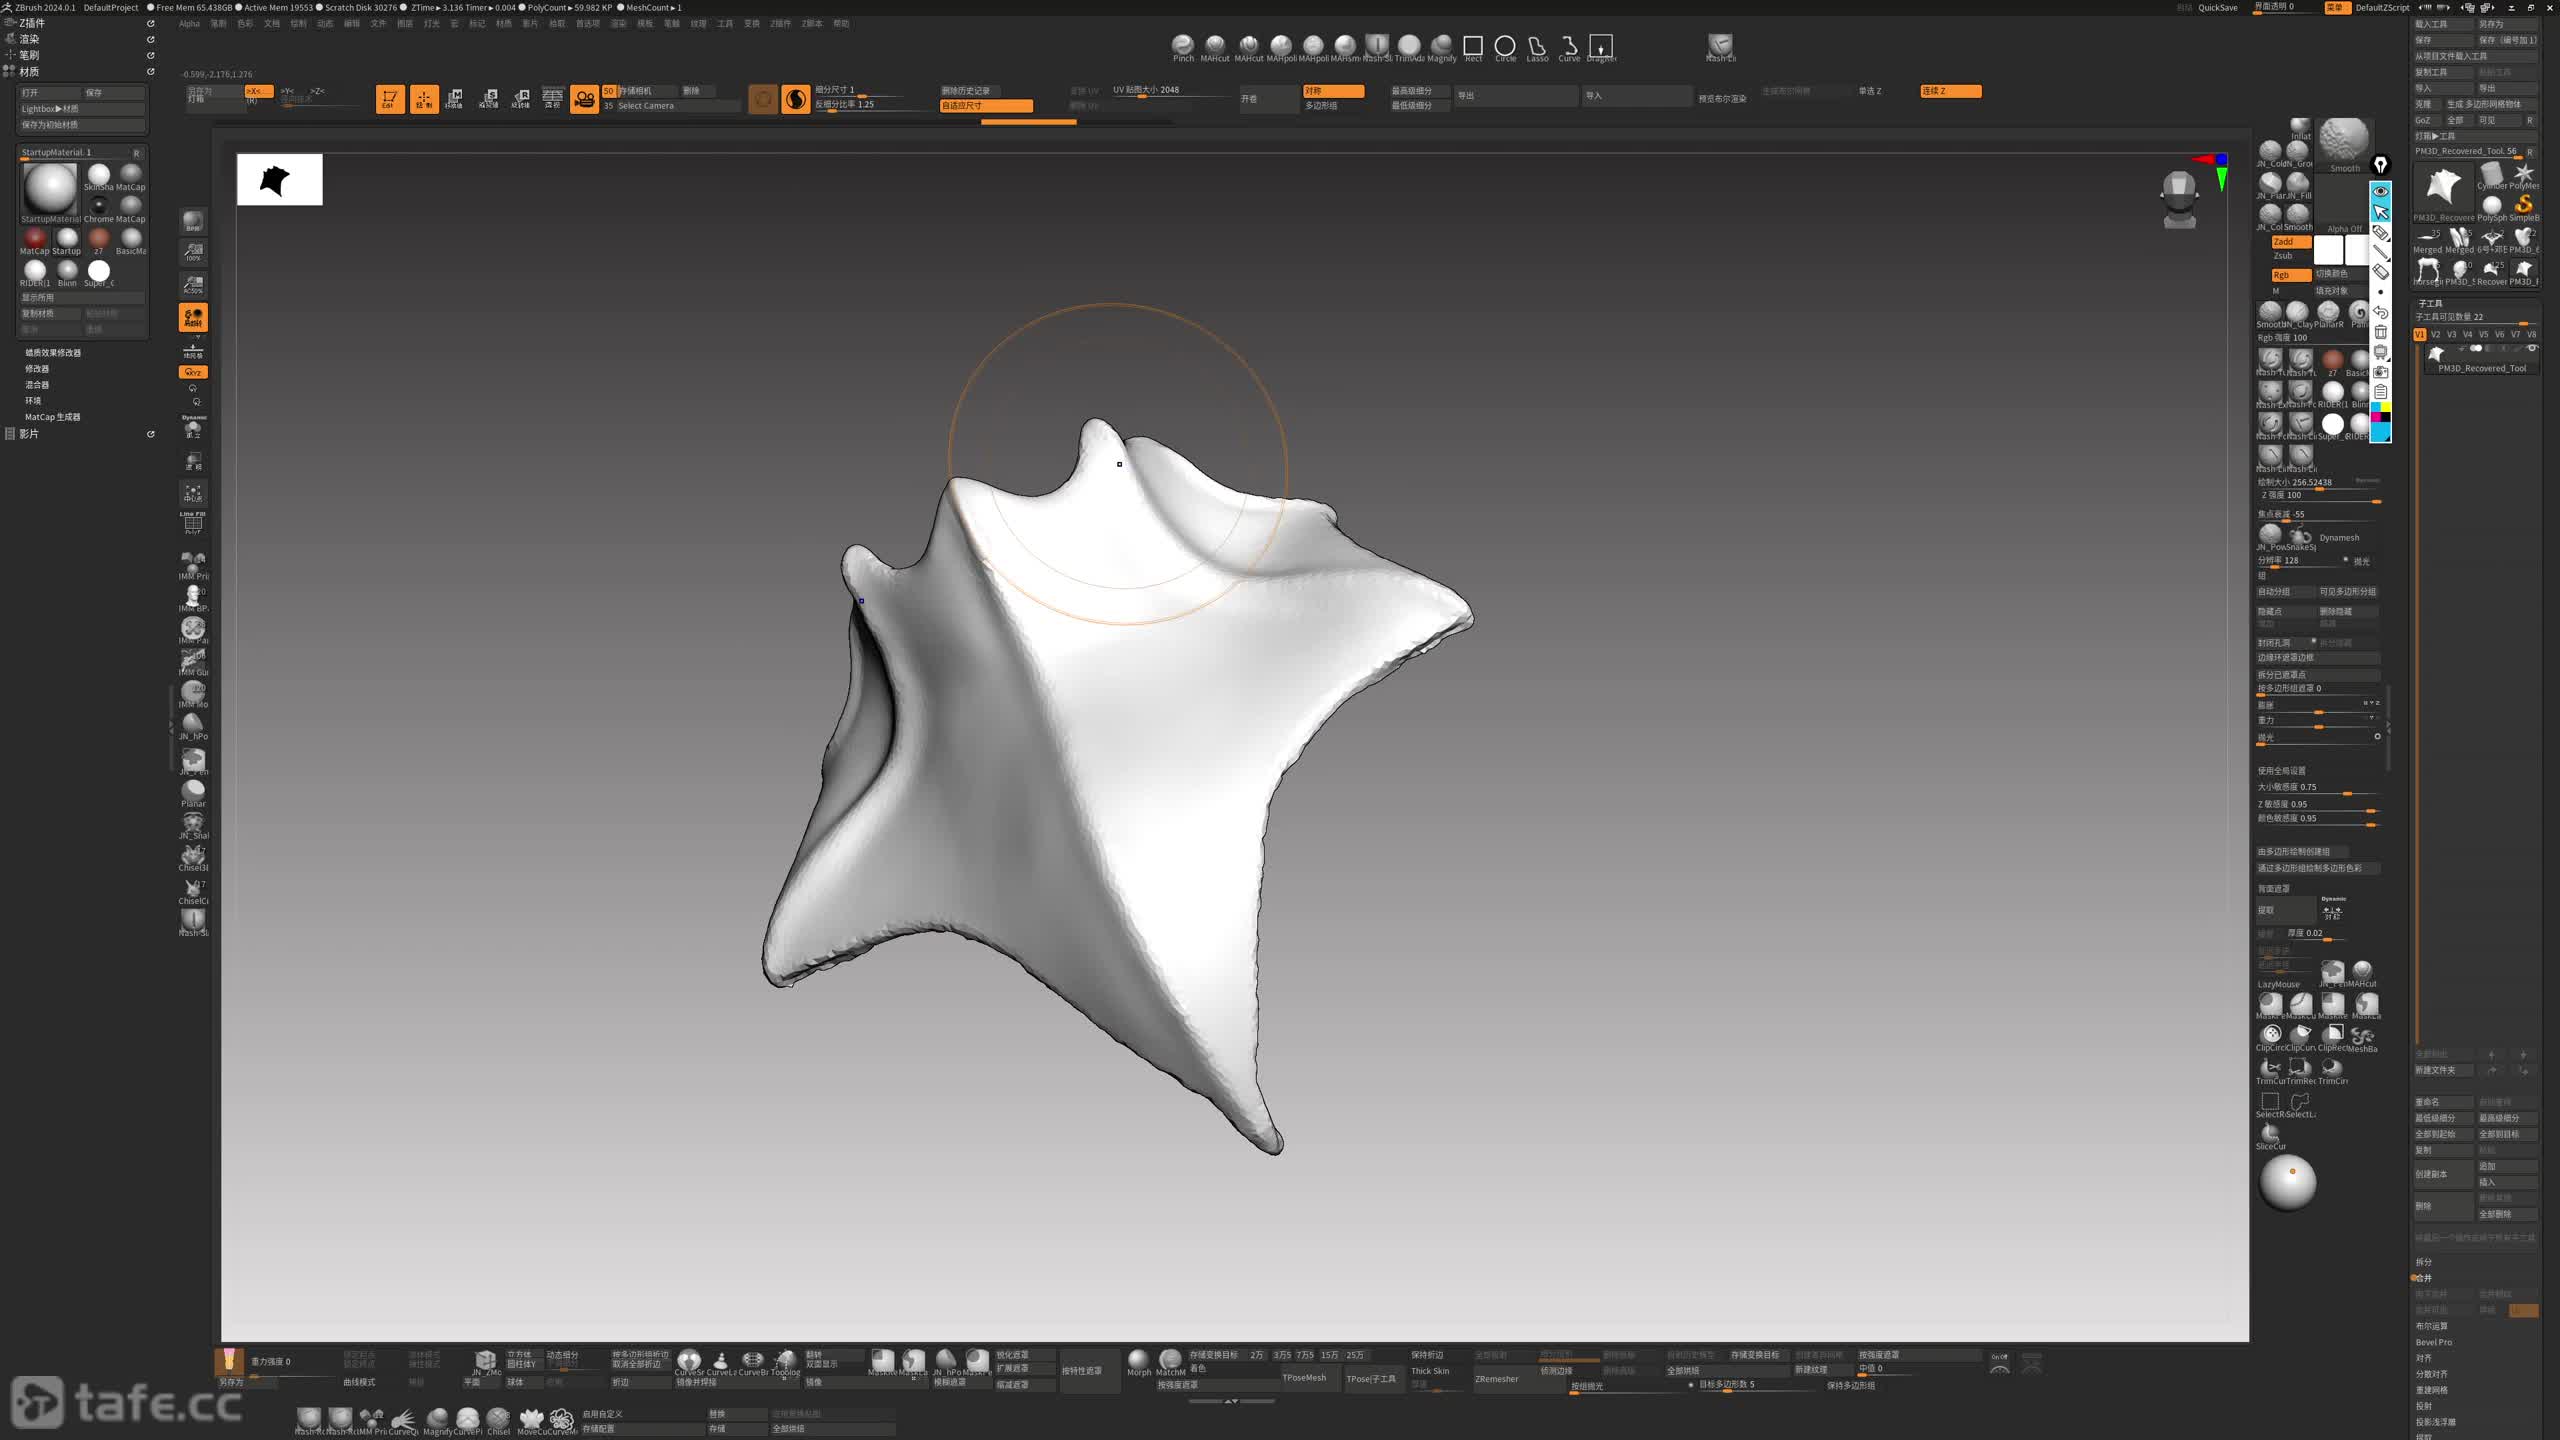Click the orange camera icon
The width and height of the screenshot is (2560, 1440).
[x=584, y=98]
